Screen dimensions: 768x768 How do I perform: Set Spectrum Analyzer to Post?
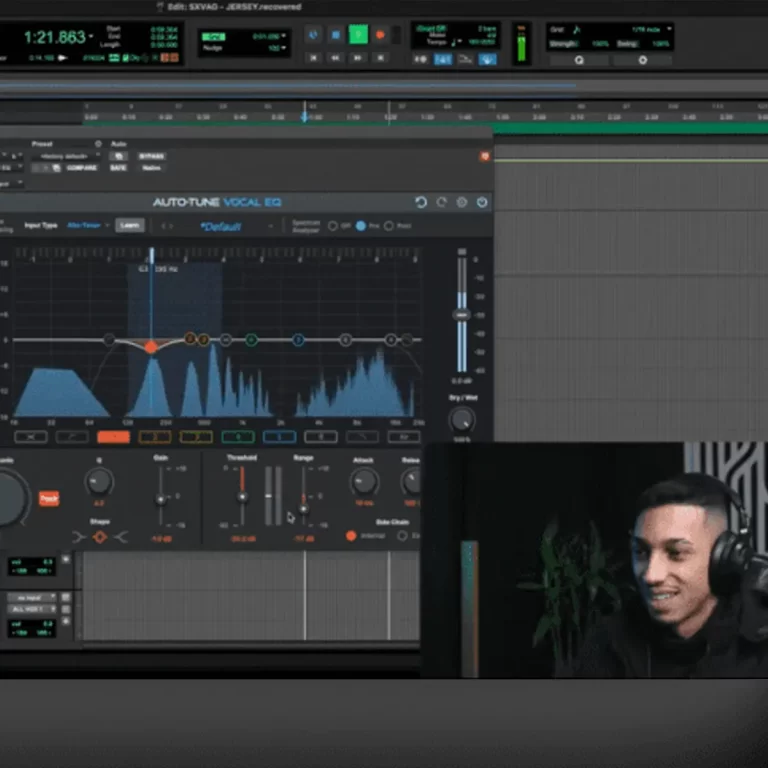coord(389,226)
